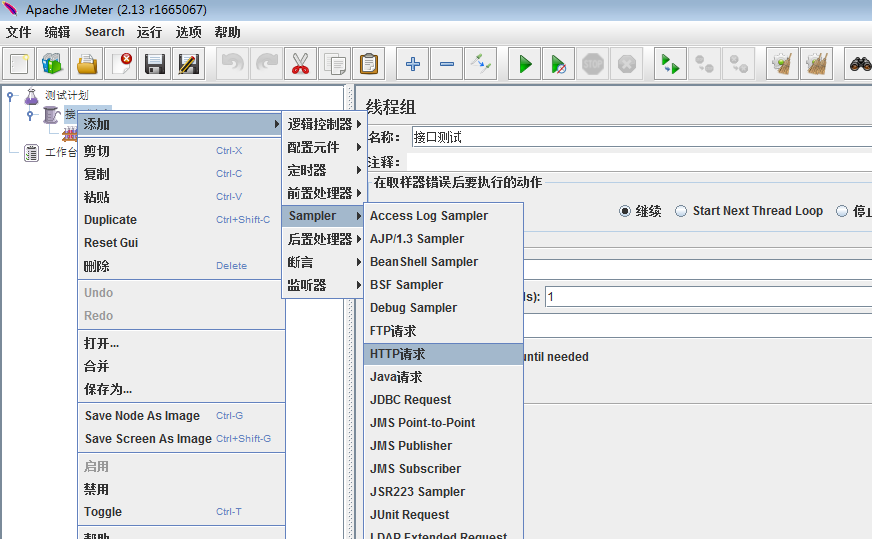Click 保存为... in context menu
Viewport: 872px width, 539px height.
click(x=180, y=389)
